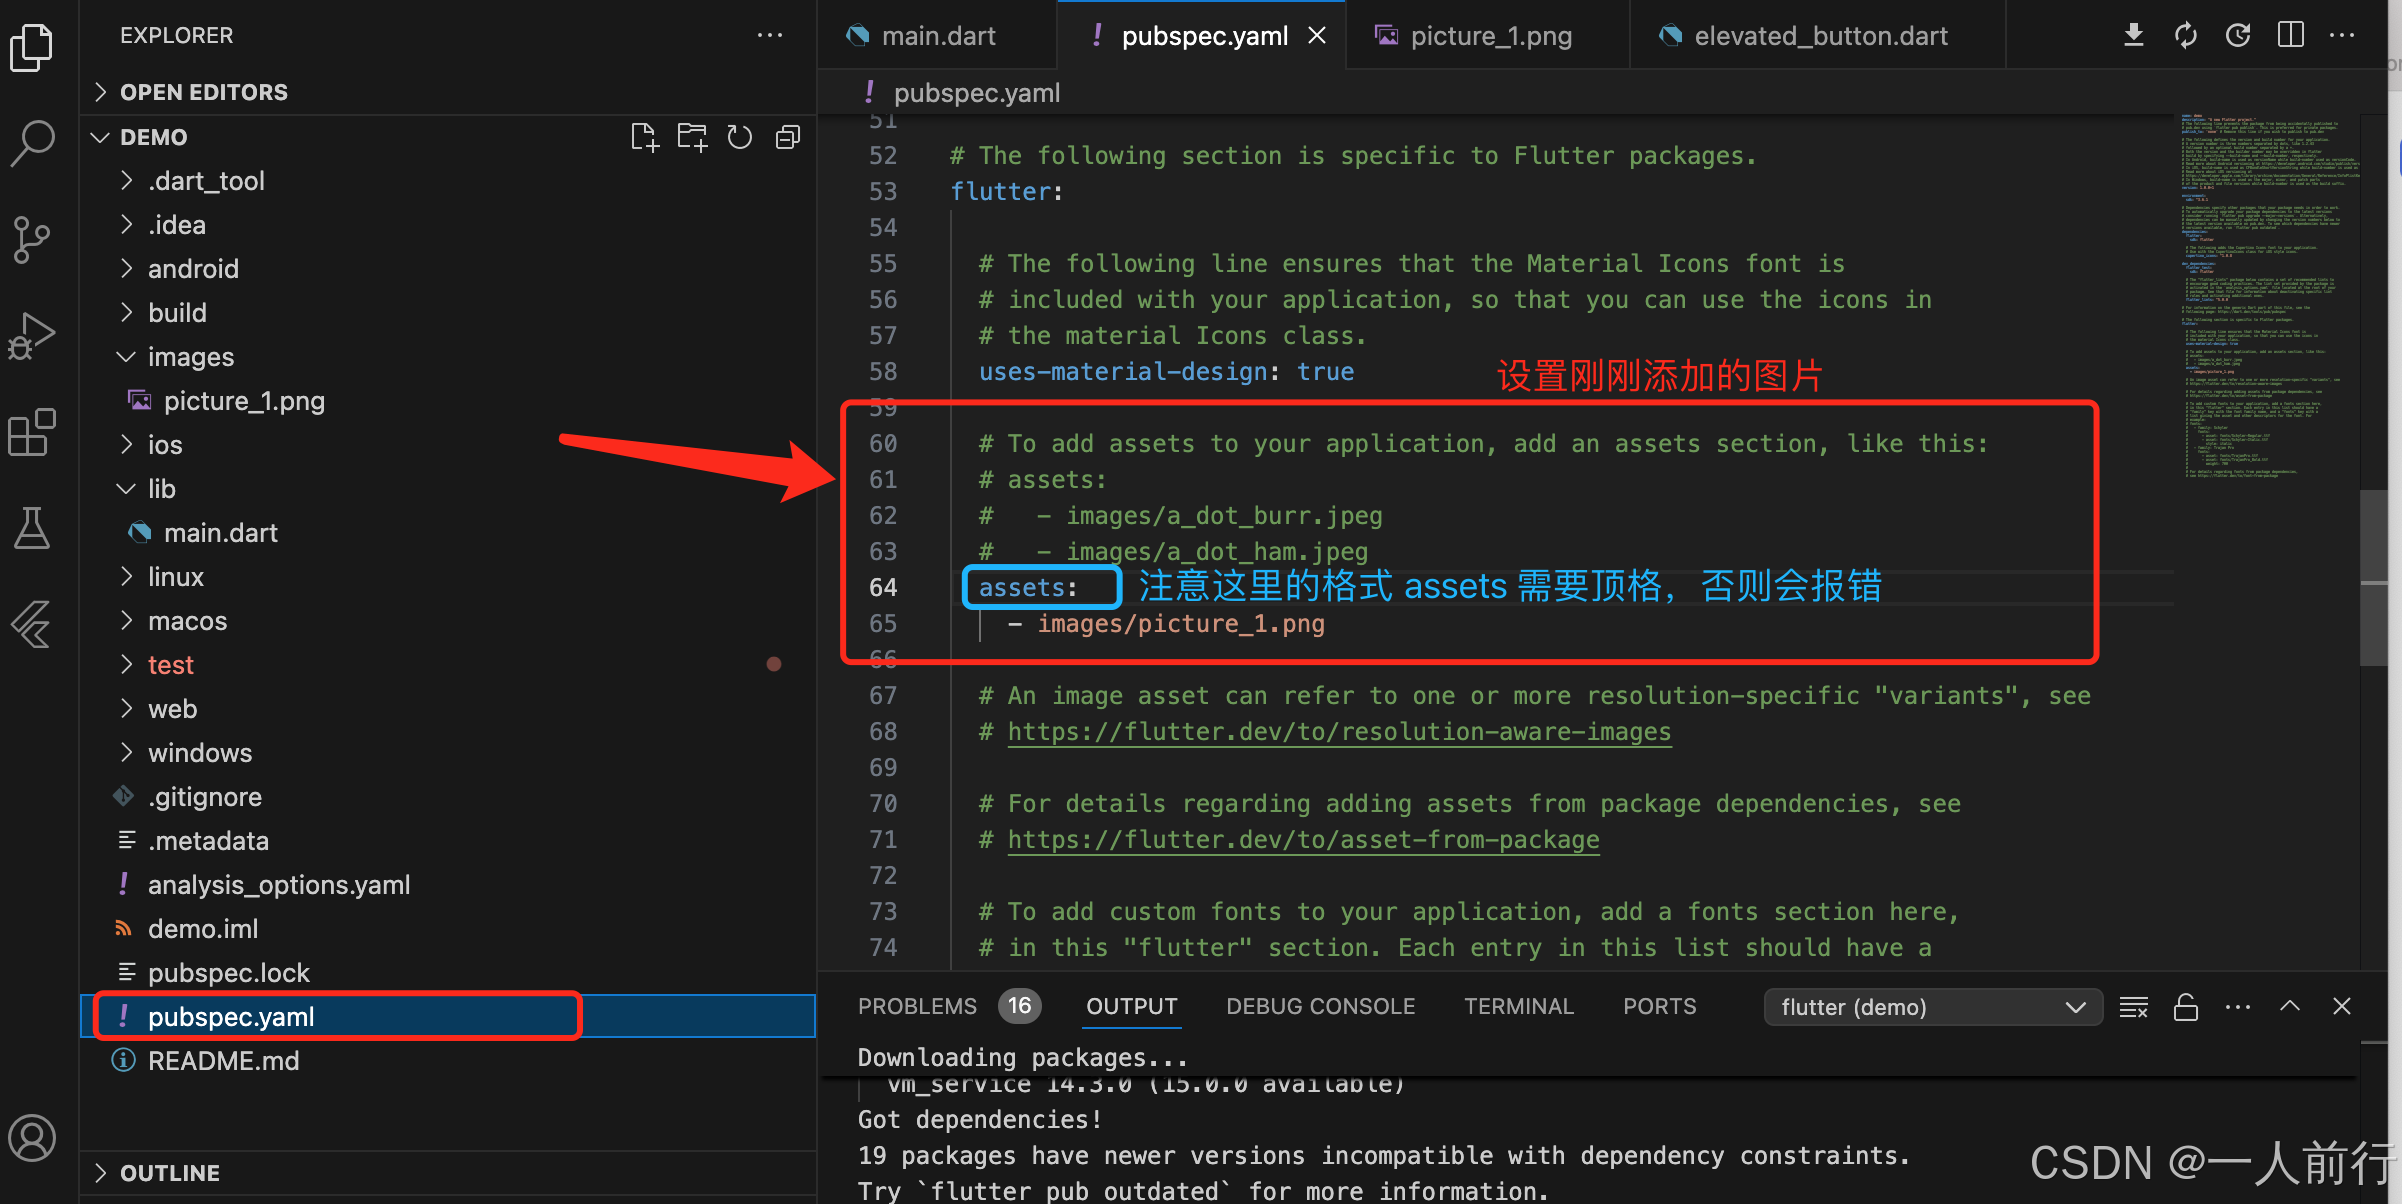
Task: Open the TERMINAL panel tab
Action: click(x=1519, y=1006)
